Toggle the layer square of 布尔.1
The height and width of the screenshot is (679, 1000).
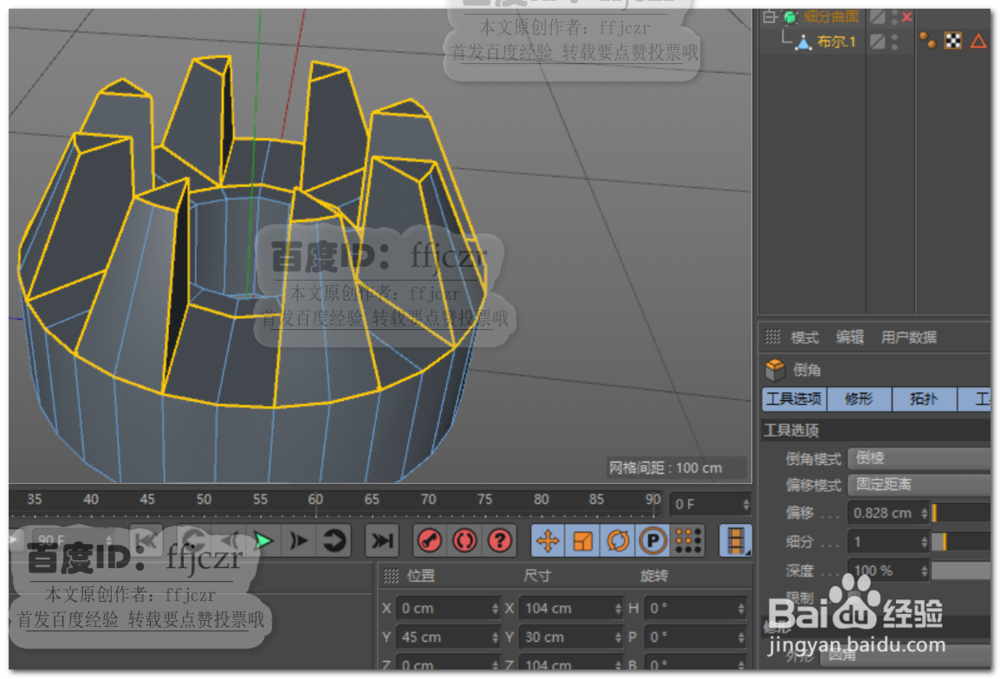(x=878, y=42)
